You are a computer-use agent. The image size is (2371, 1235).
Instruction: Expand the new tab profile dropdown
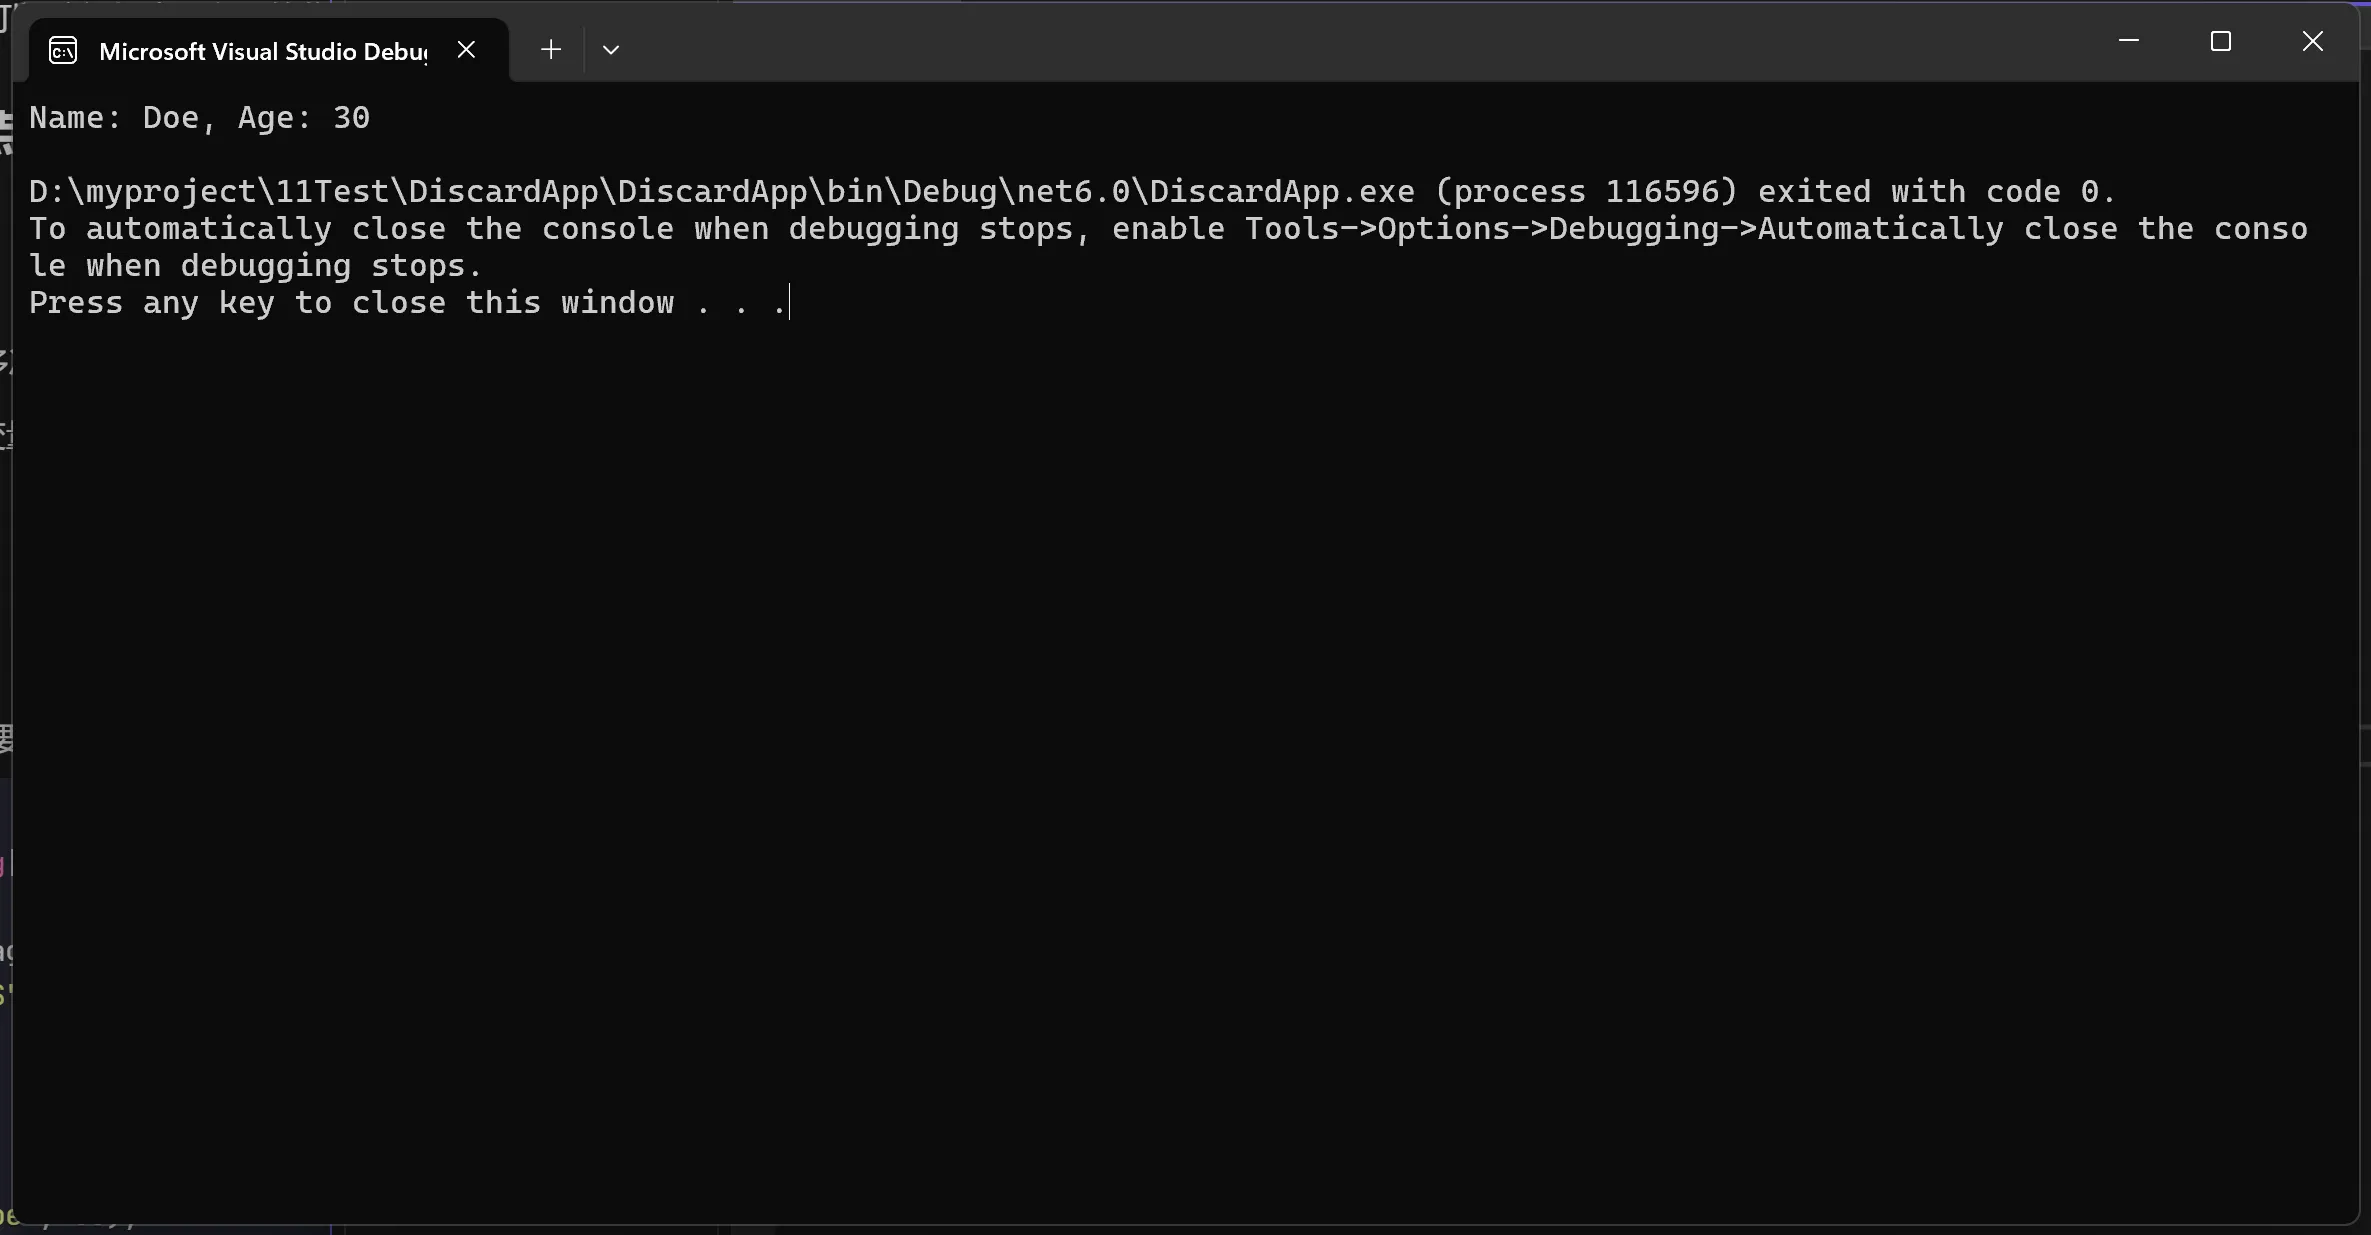(611, 50)
